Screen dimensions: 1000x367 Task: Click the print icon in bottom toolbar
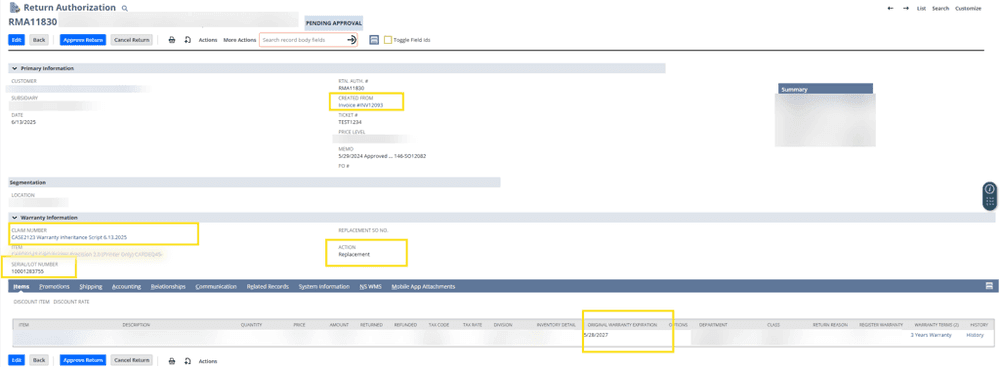tap(172, 361)
